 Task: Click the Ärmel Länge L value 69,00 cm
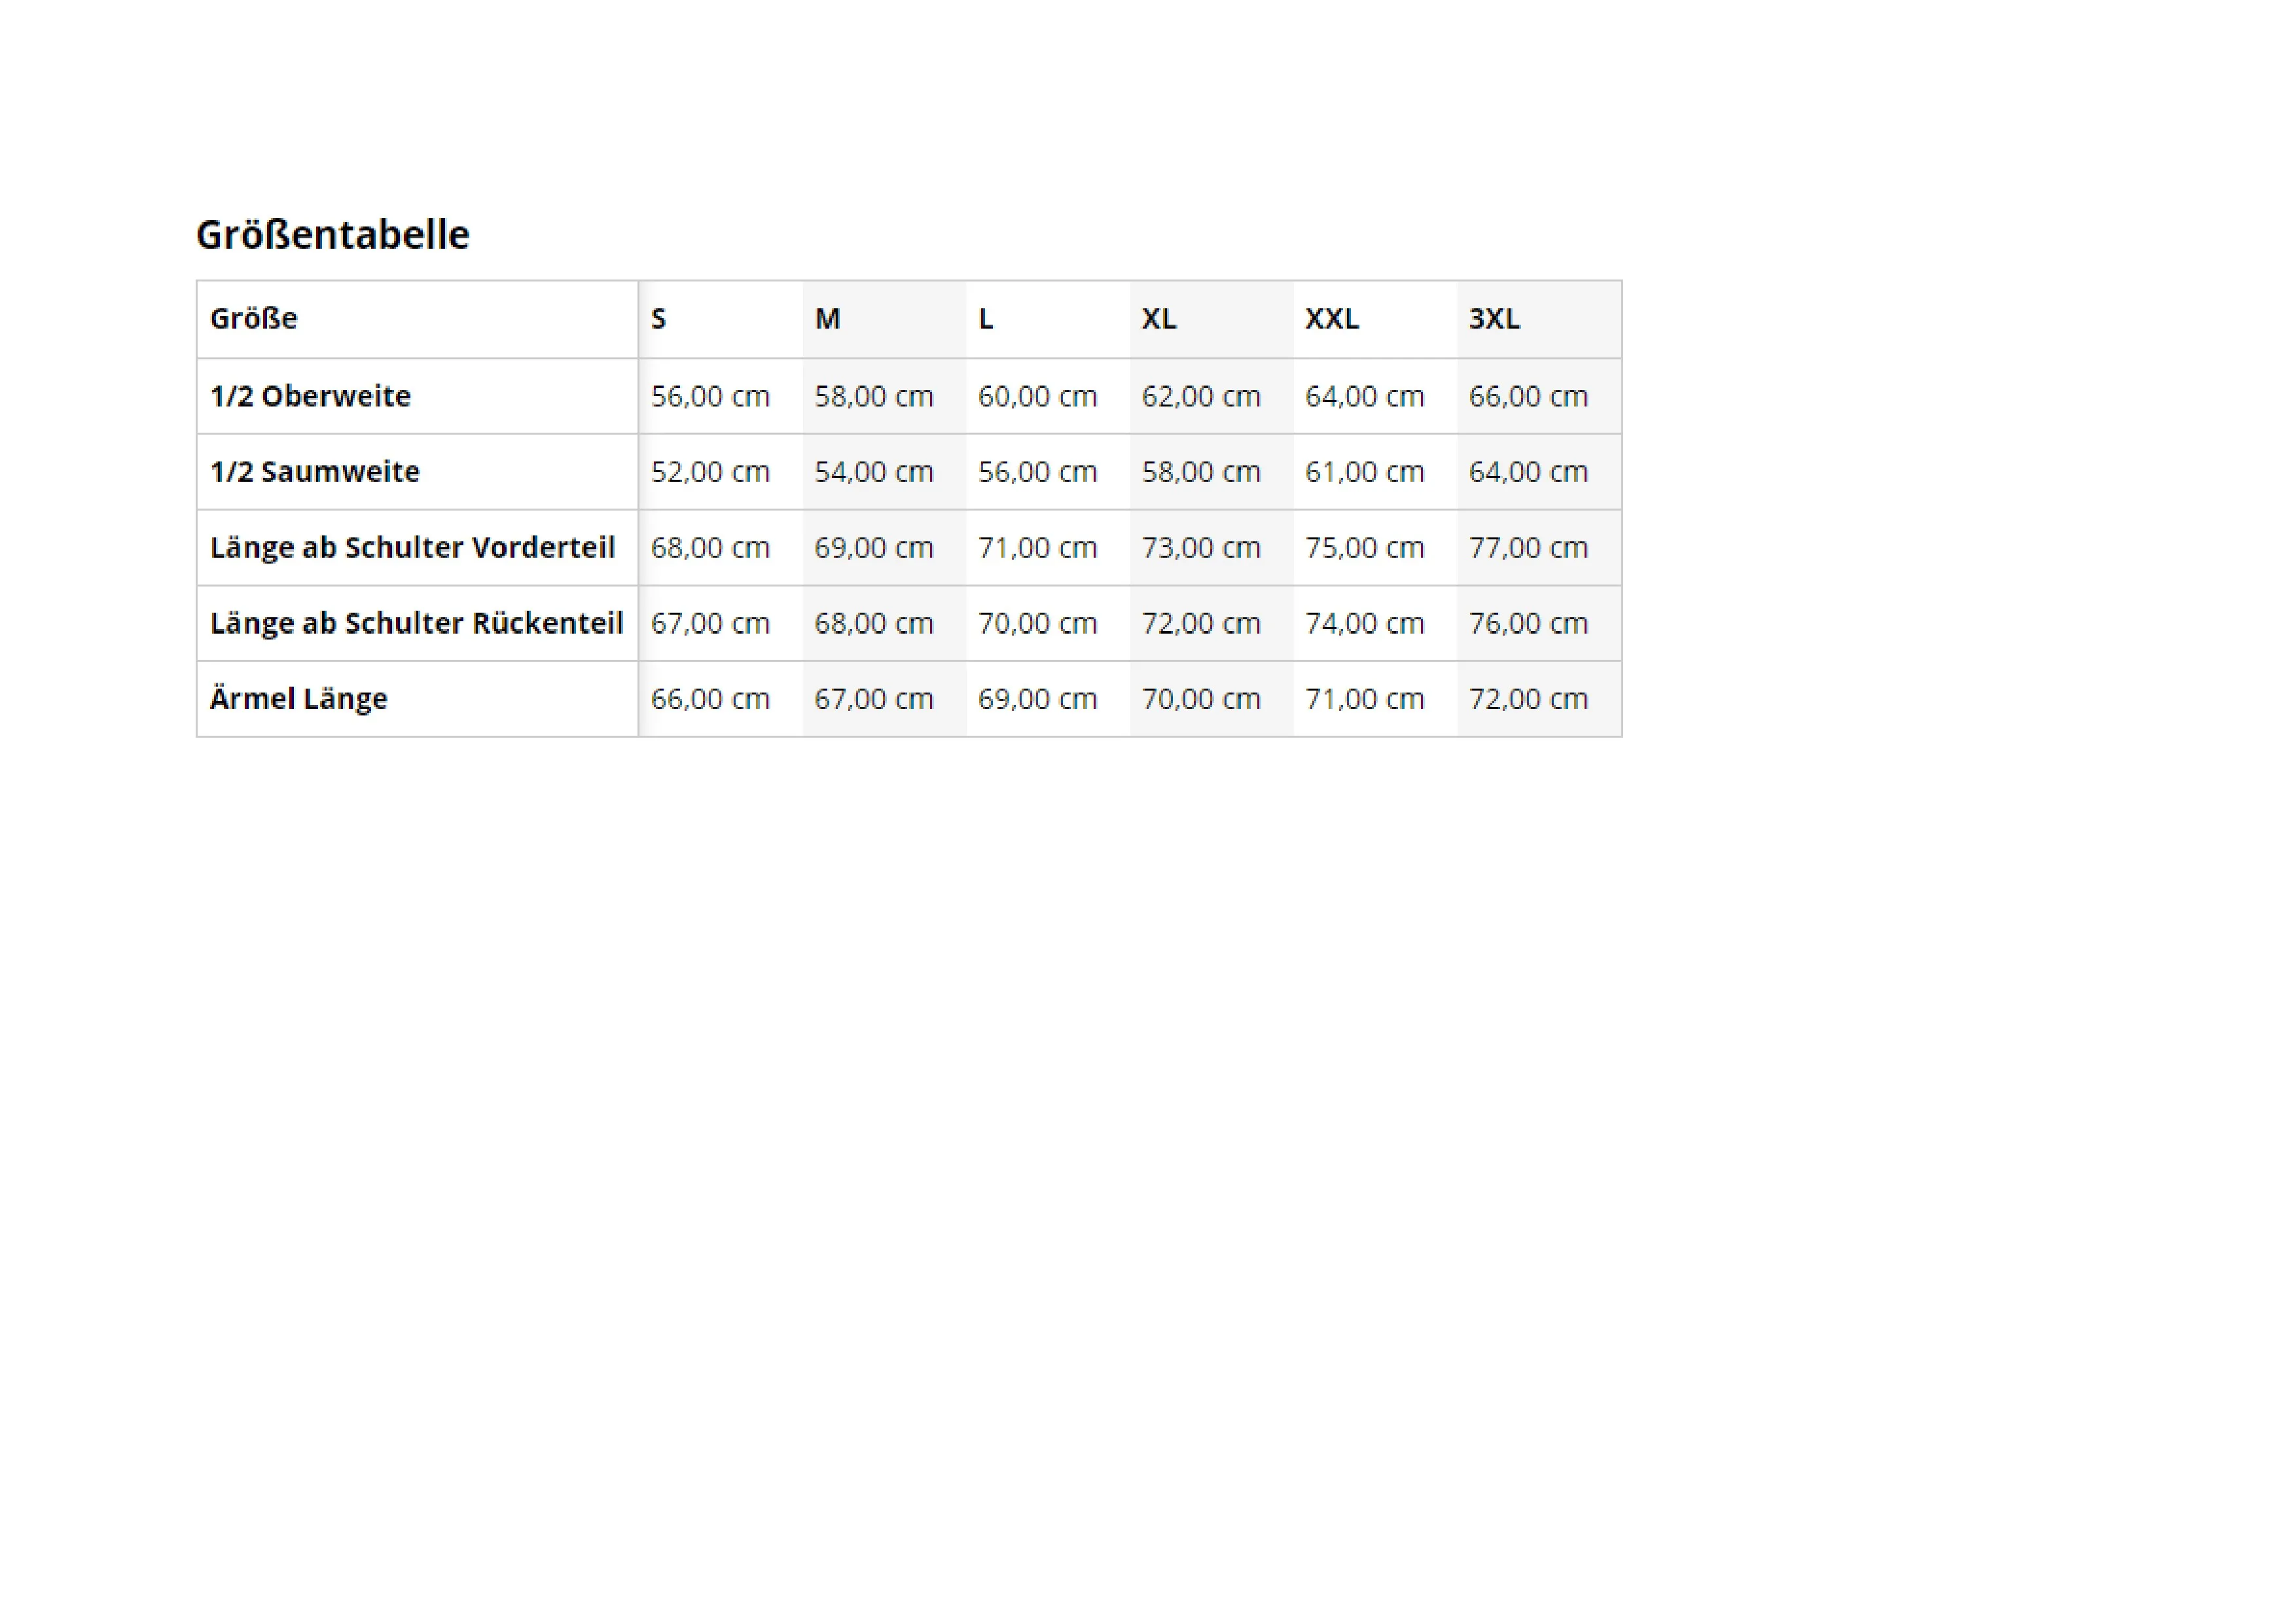[1037, 699]
